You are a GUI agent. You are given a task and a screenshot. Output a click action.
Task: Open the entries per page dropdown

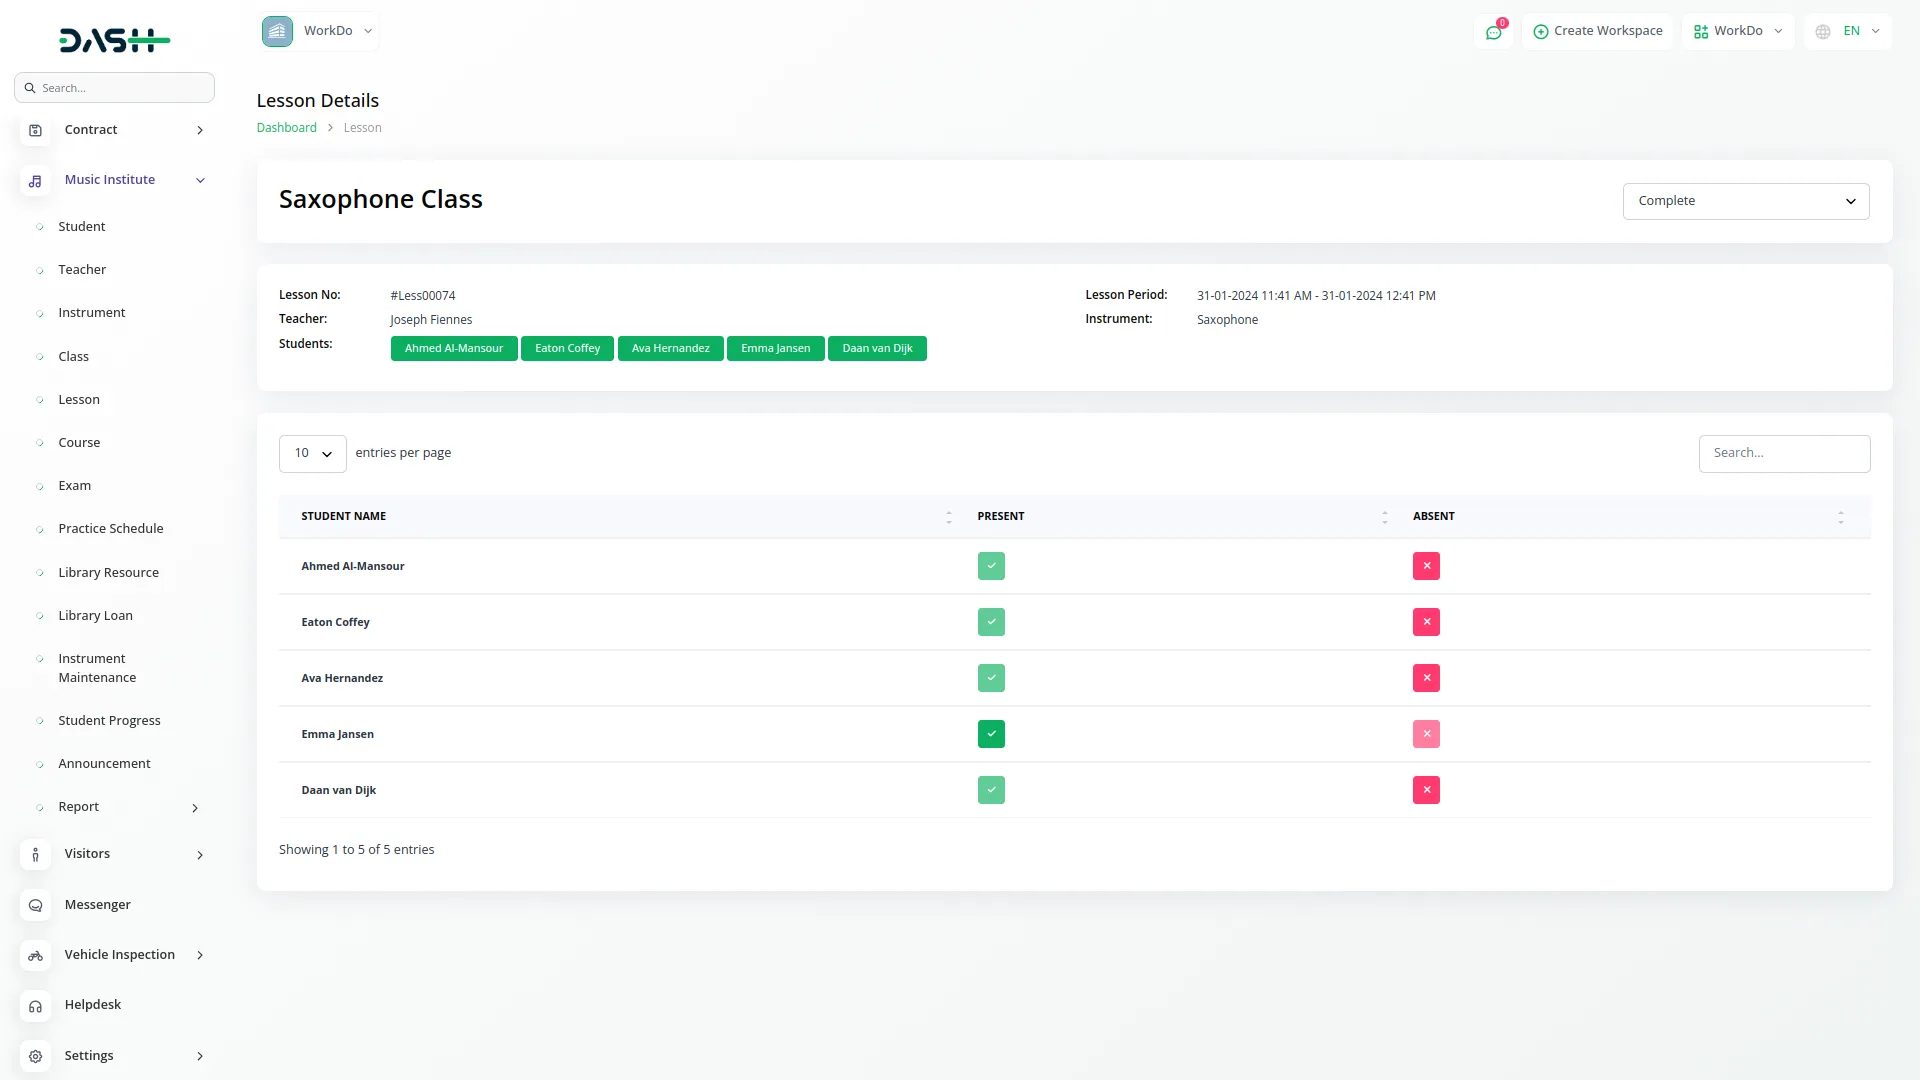[312, 453]
